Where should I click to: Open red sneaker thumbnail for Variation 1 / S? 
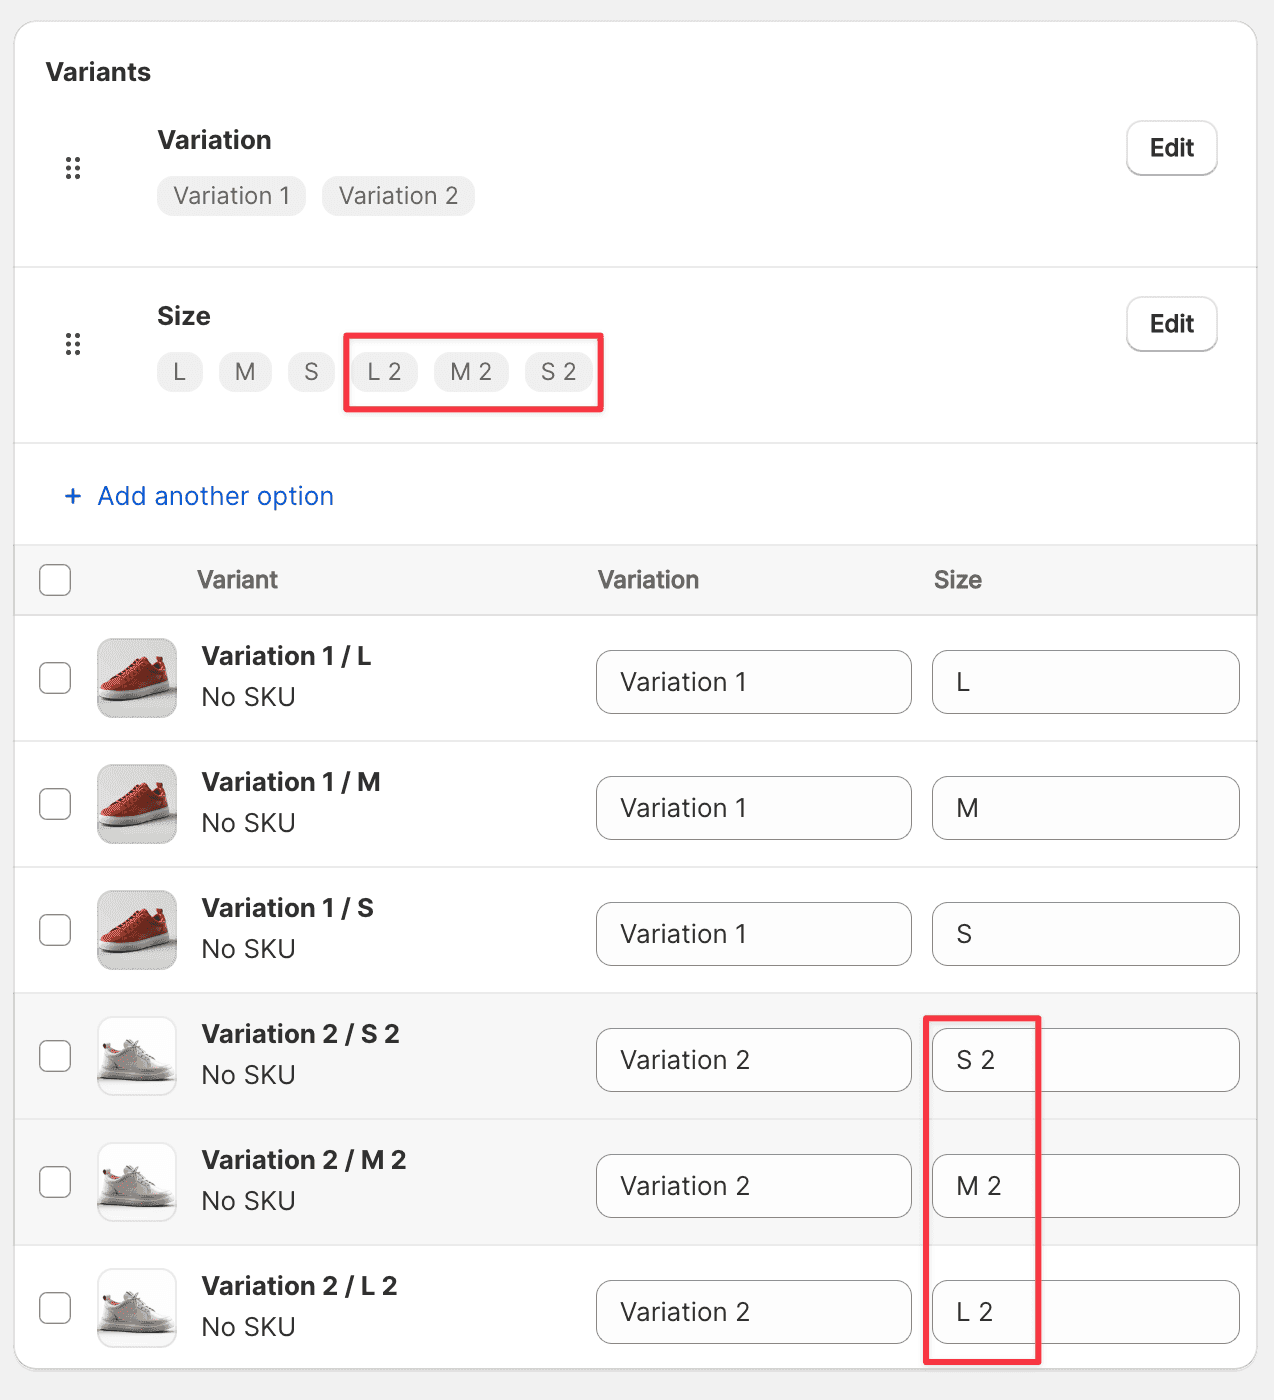pos(137,930)
